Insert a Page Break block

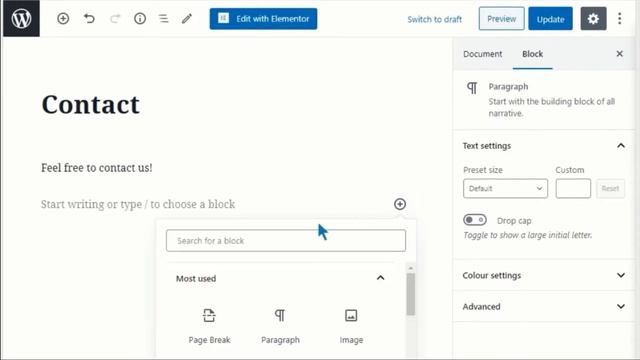tap(209, 326)
